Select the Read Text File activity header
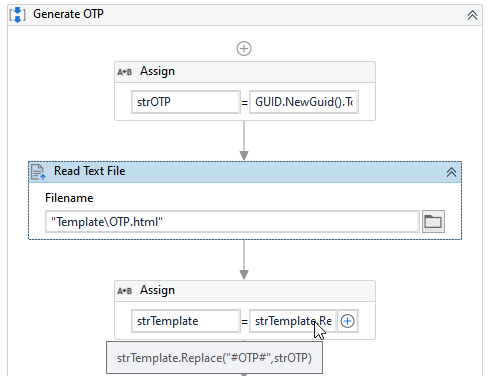This screenshot has height=376, width=488. tap(245, 172)
